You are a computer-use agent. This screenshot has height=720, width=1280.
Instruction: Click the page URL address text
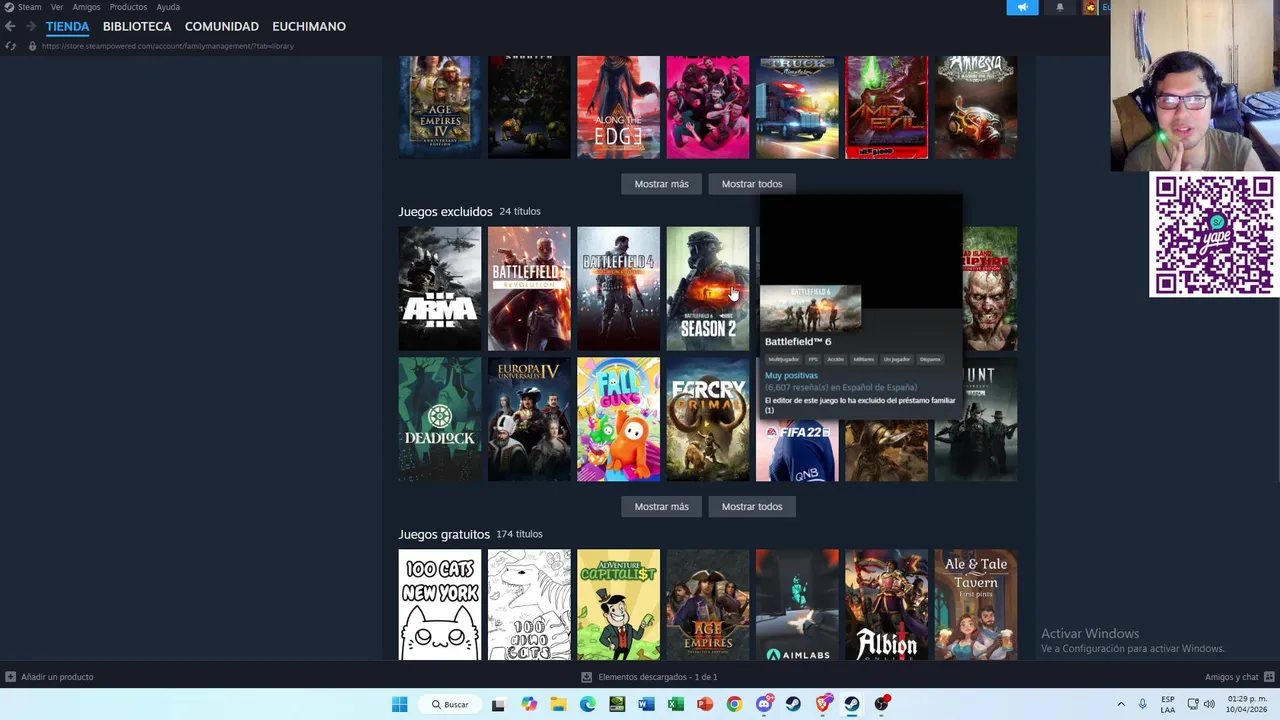(168, 46)
